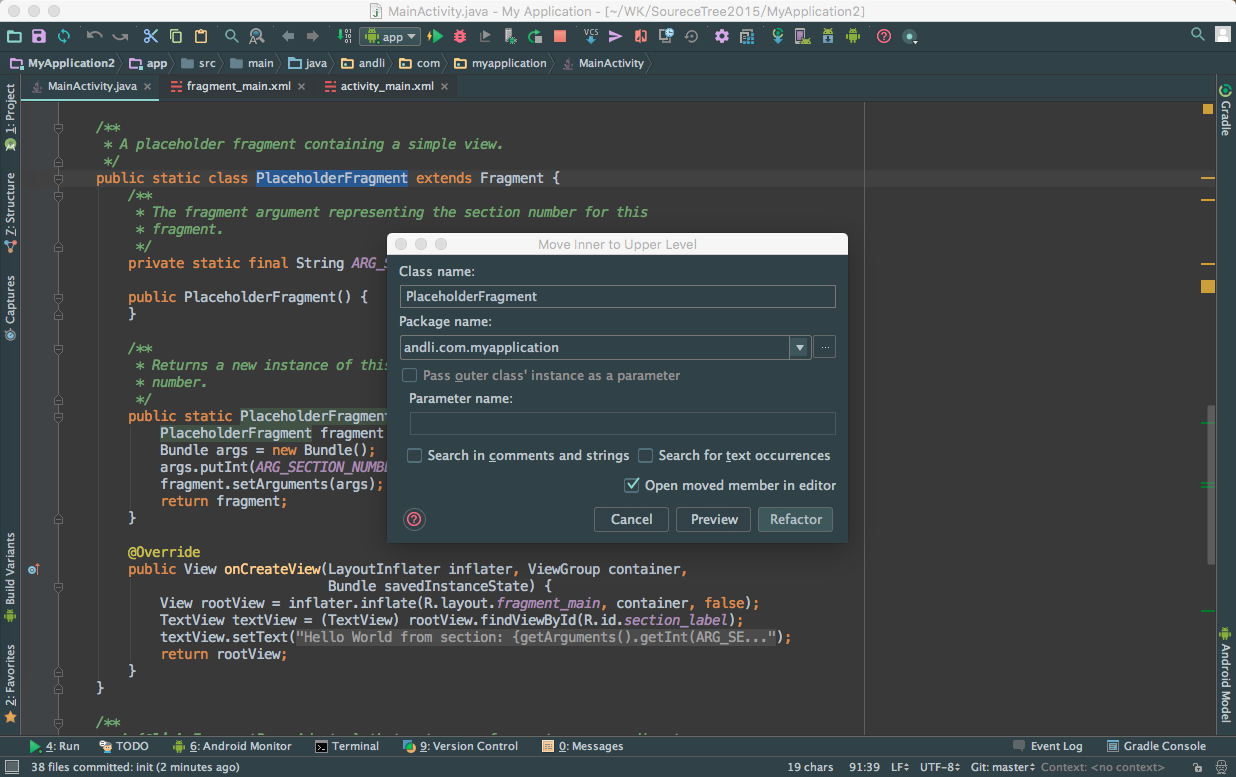Click Search Everywhere magnifier at top right
Viewport: 1236px width, 777px height.
click(x=1198, y=34)
